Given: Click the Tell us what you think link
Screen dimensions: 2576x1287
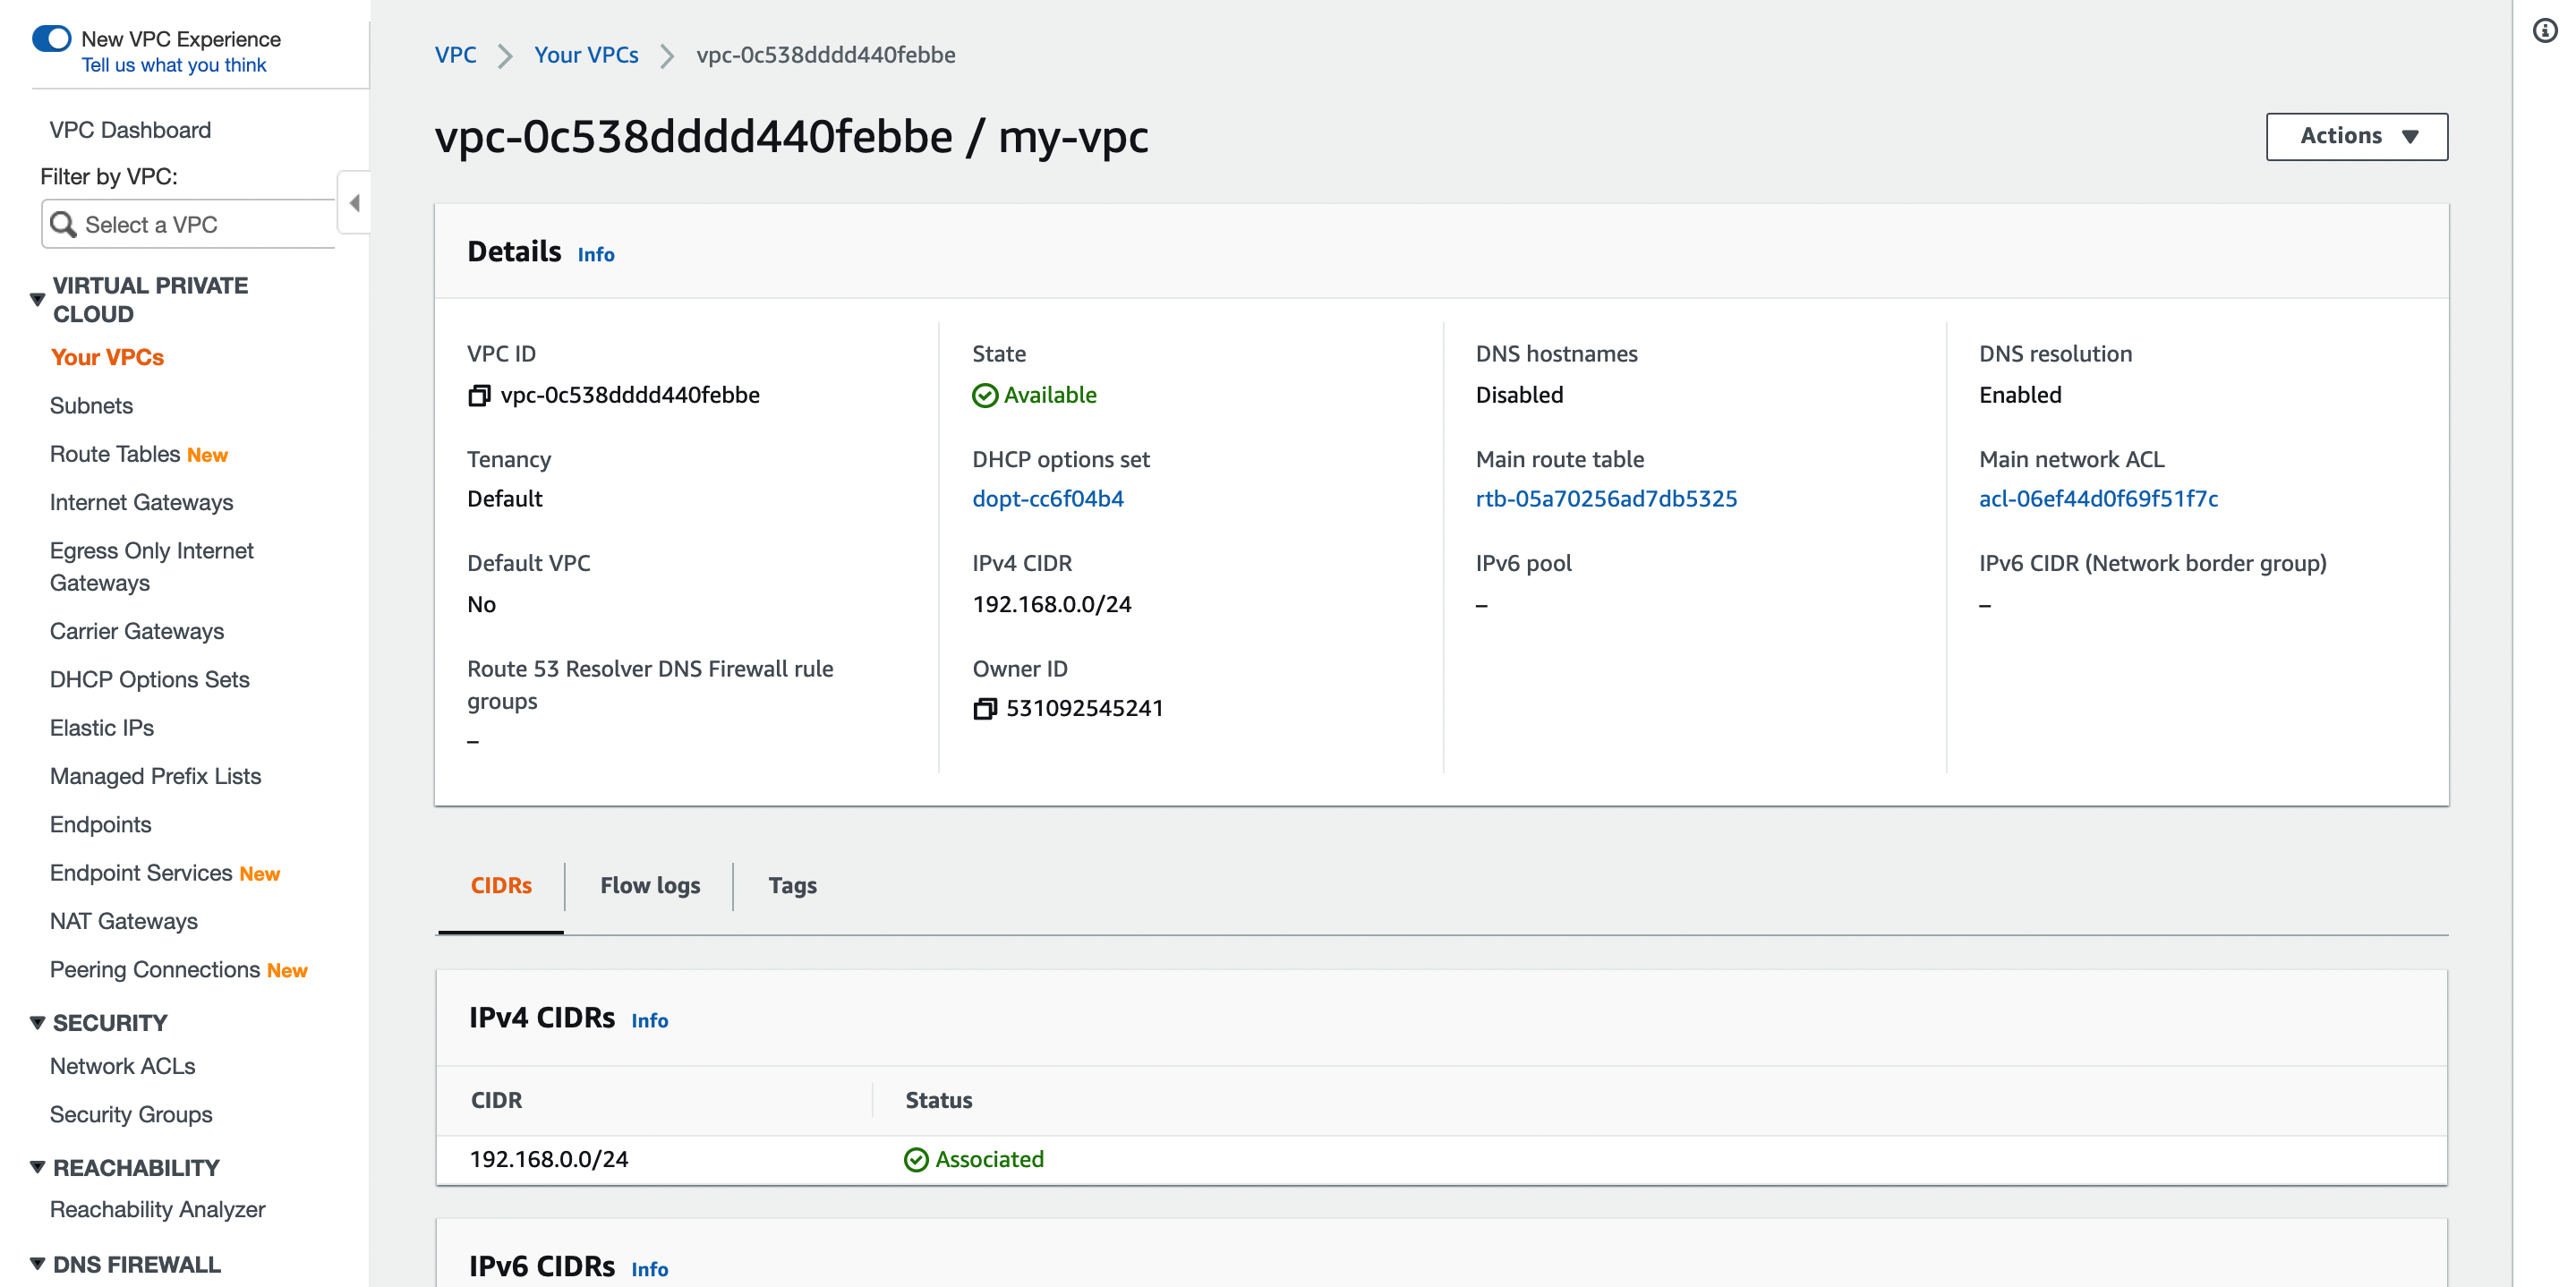Looking at the screenshot, I should (173, 64).
